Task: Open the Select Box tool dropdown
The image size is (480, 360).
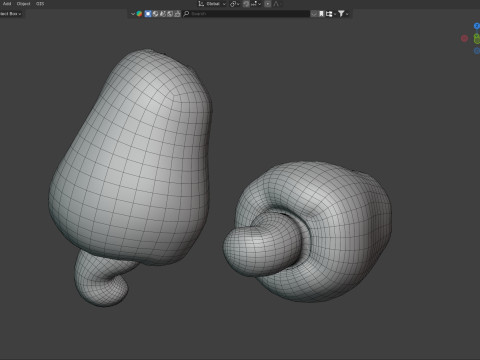Action: [x=11, y=14]
